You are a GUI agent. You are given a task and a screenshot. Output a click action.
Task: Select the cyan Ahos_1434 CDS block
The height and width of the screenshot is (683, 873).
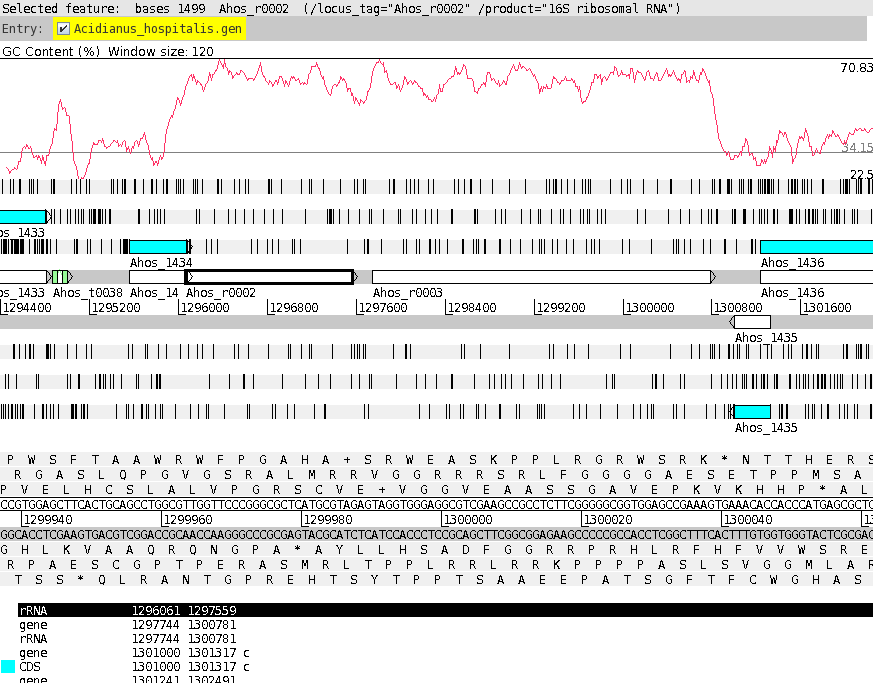pos(158,247)
